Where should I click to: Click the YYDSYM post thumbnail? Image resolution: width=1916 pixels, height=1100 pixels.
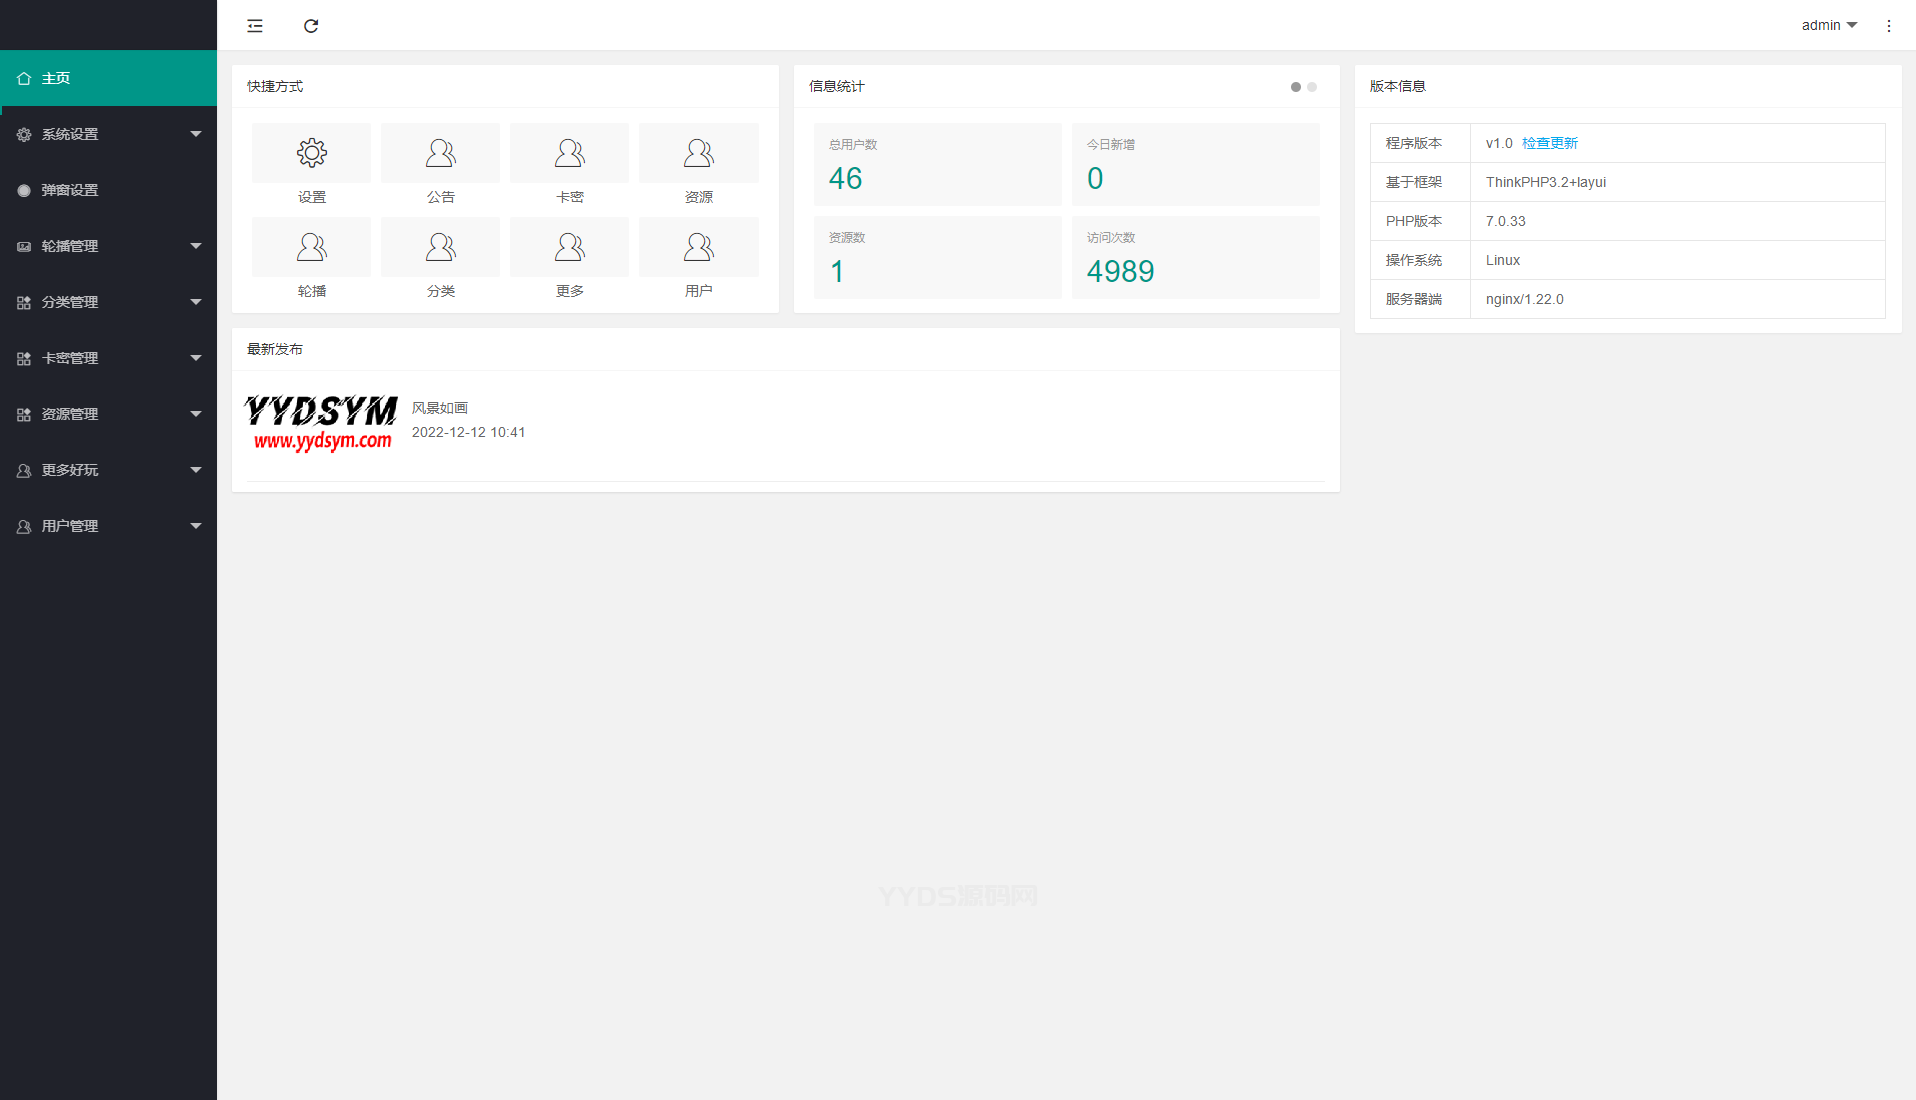point(321,423)
